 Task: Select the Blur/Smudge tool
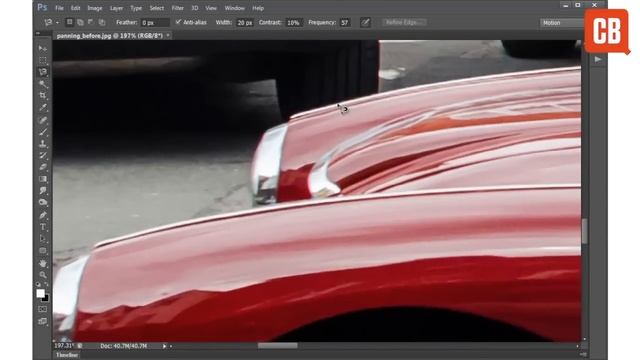pyautogui.click(x=43, y=191)
